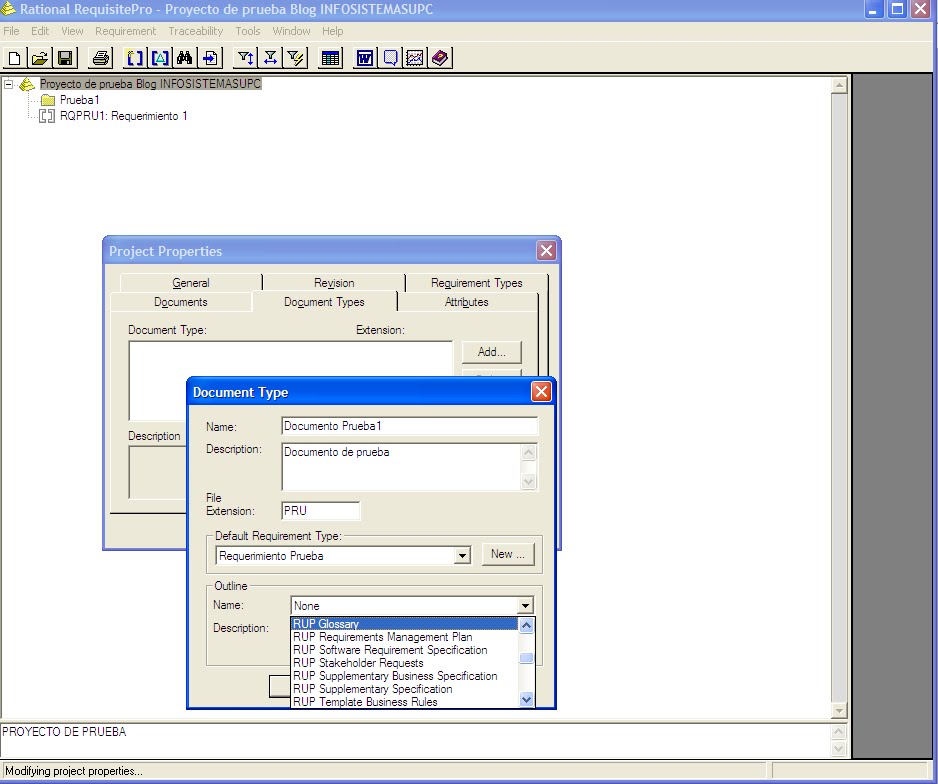Open the View menu

pyautogui.click(x=72, y=31)
